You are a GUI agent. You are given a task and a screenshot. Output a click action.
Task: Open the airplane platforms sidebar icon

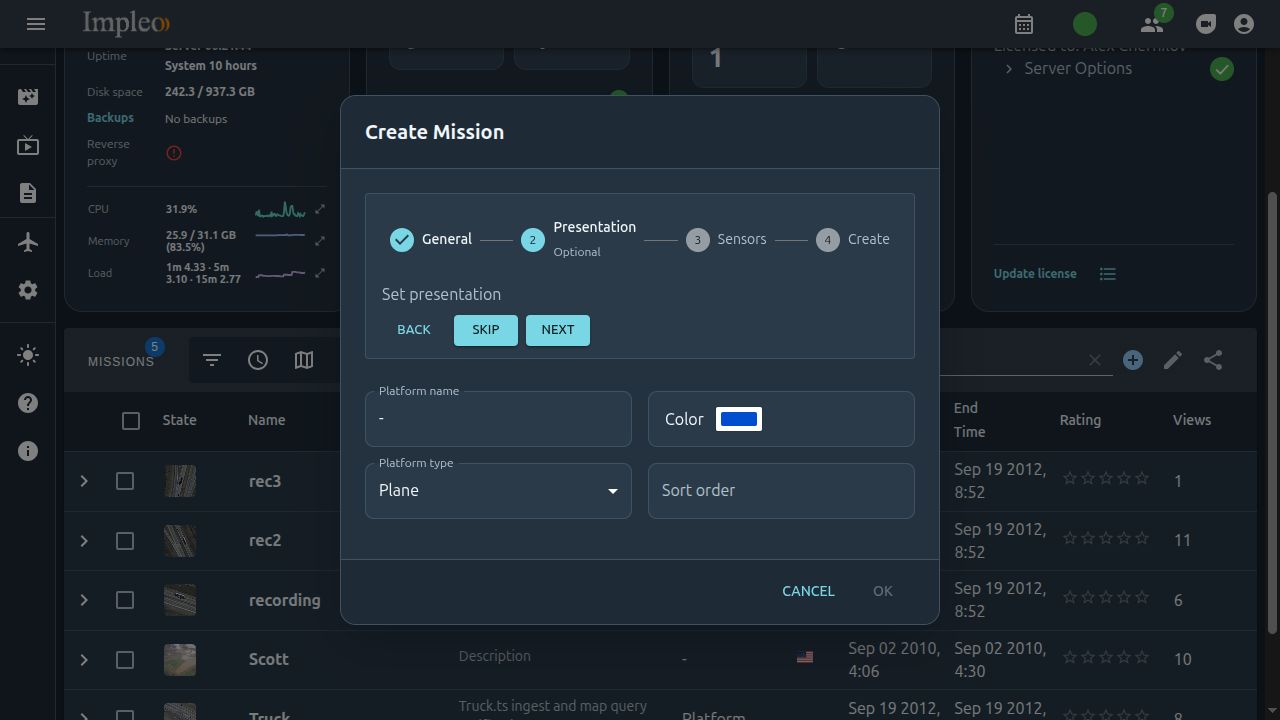pos(28,242)
